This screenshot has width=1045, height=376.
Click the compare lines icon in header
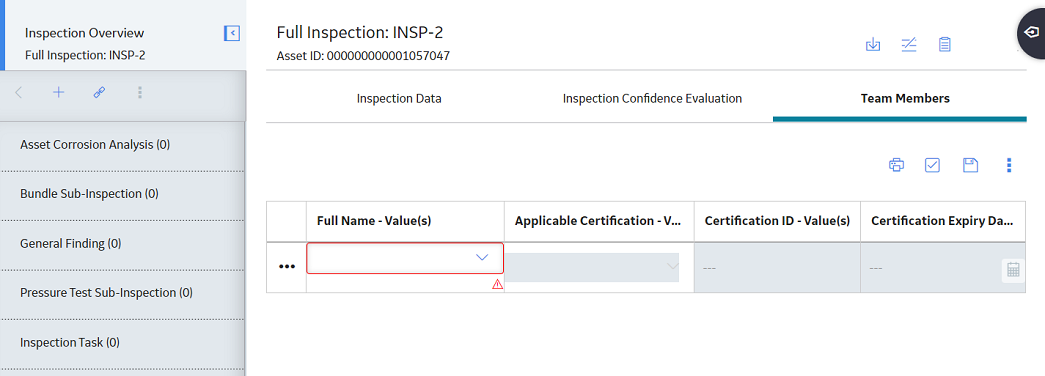click(x=909, y=45)
